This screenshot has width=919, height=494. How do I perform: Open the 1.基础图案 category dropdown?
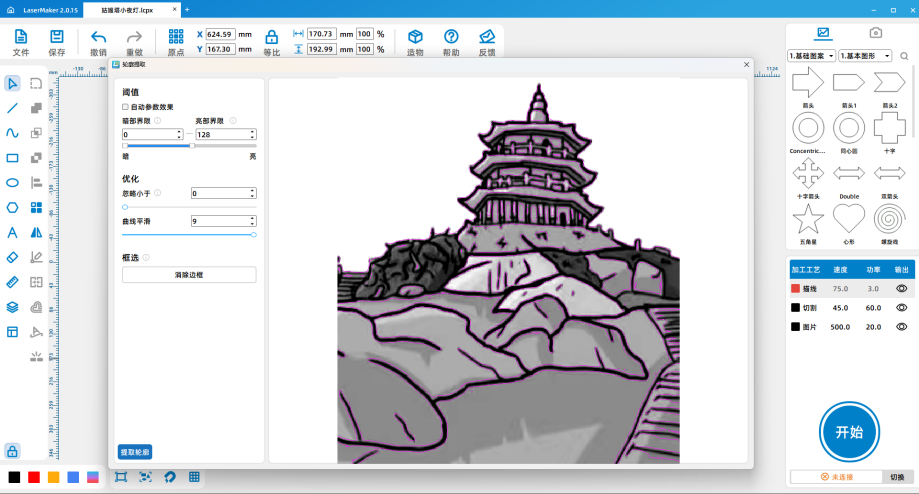point(811,56)
